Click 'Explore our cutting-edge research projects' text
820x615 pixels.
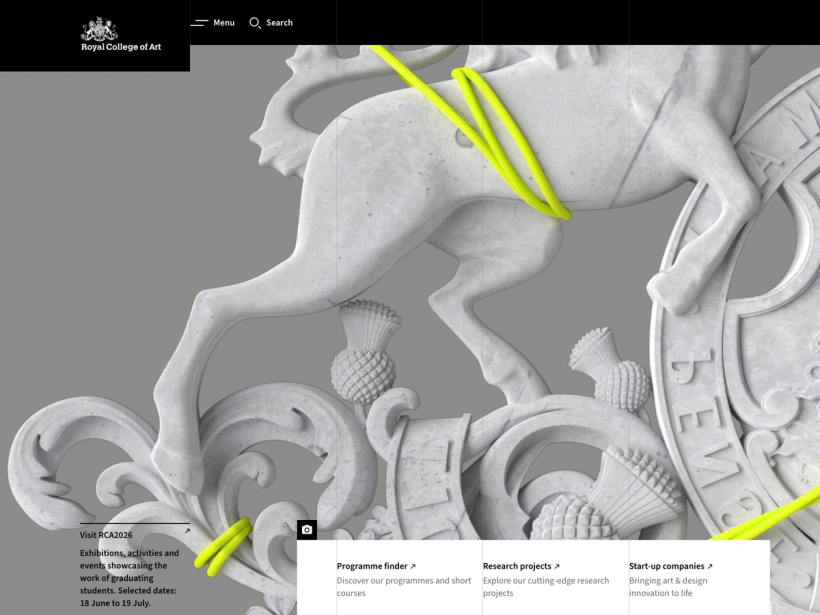546,587
